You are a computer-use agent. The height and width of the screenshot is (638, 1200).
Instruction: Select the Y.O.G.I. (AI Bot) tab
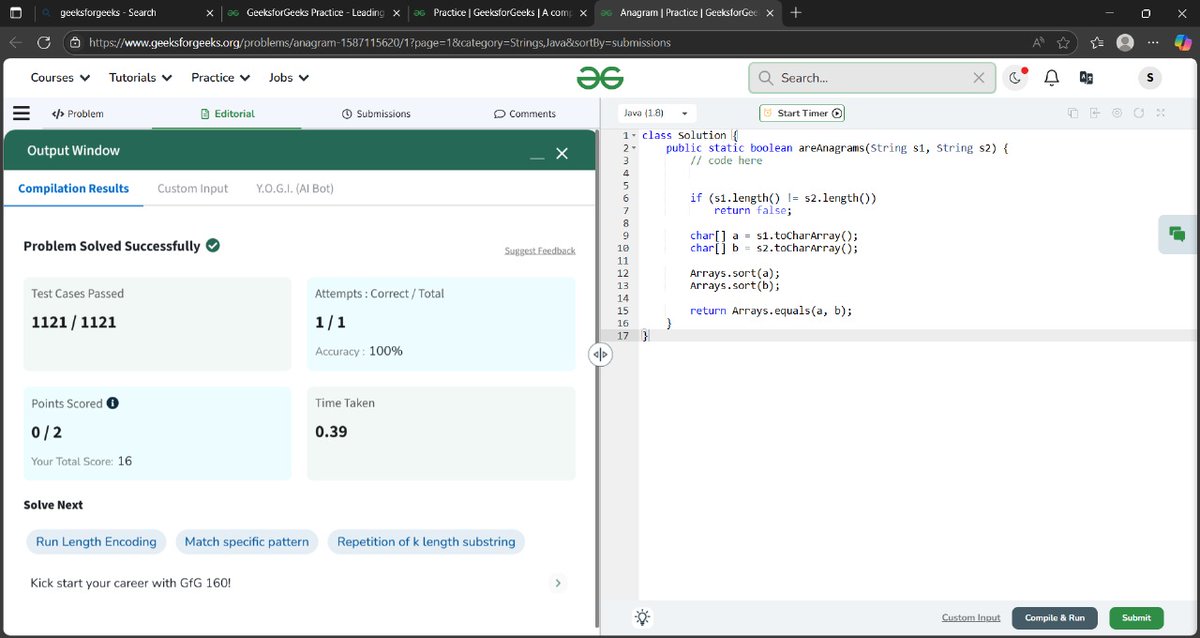pos(295,188)
